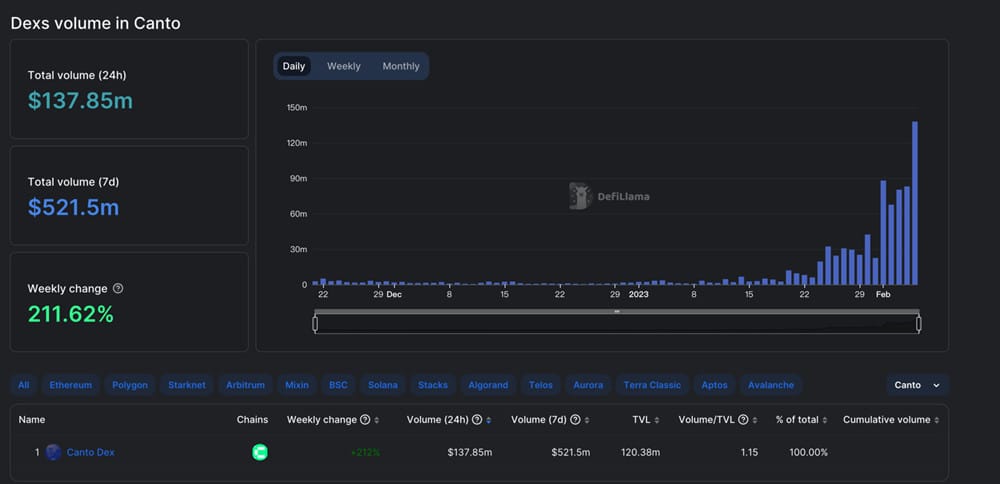Viewport: 1000px width, 484px height.
Task: Open the Canto chain dropdown
Action: (917, 385)
